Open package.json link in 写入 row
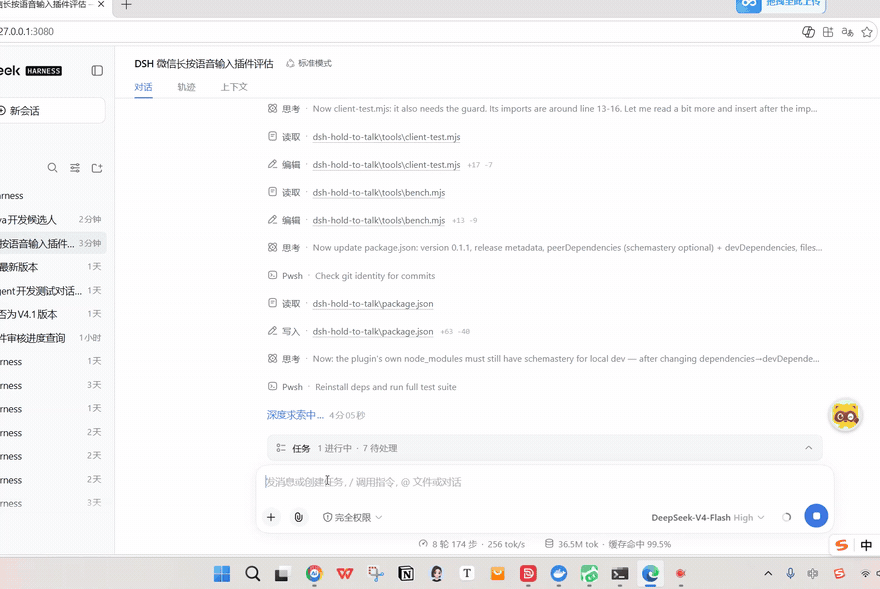 [373, 331]
